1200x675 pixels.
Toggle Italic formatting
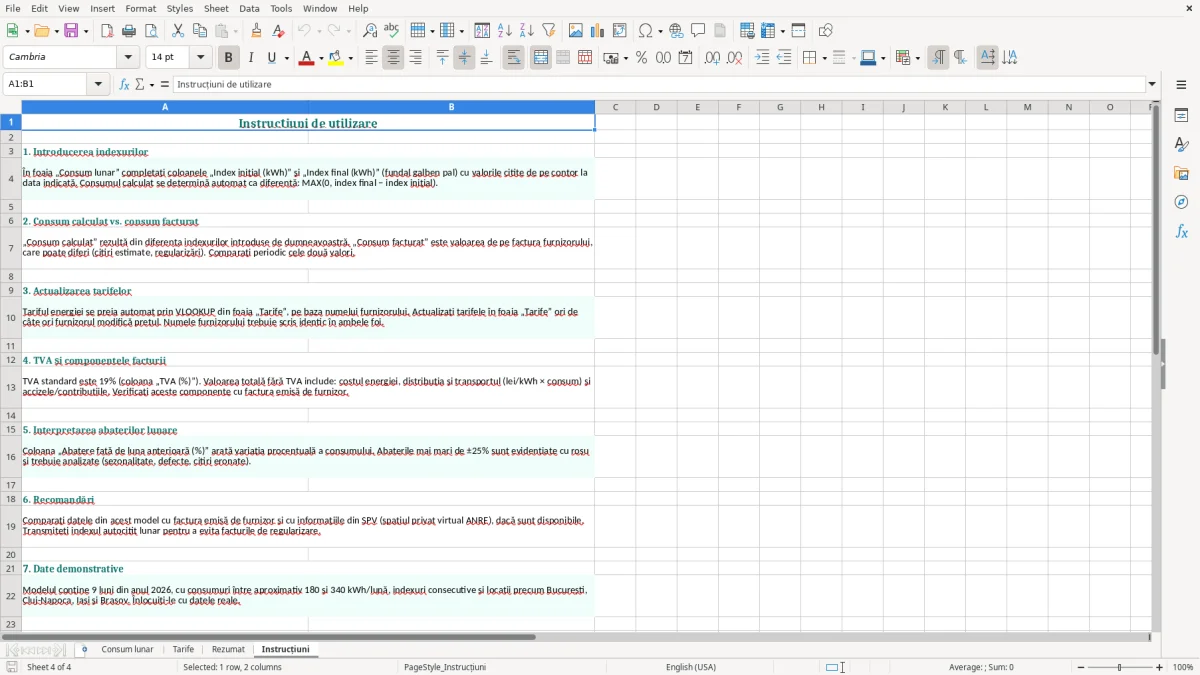[x=250, y=58]
